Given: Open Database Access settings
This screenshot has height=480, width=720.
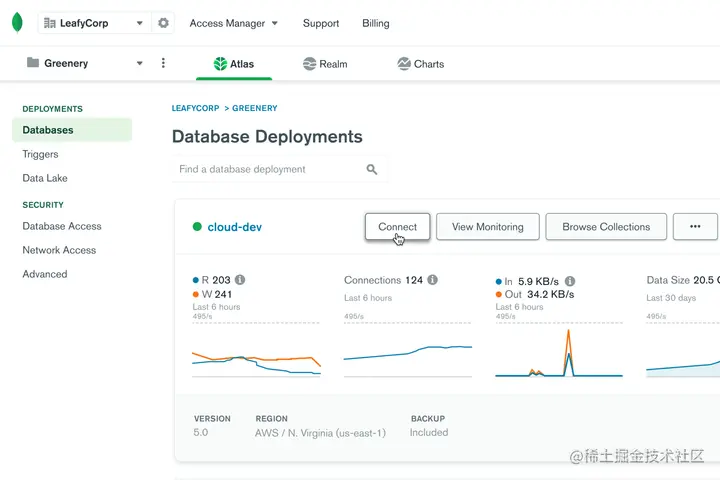Looking at the screenshot, I should pyautogui.click(x=62, y=226).
